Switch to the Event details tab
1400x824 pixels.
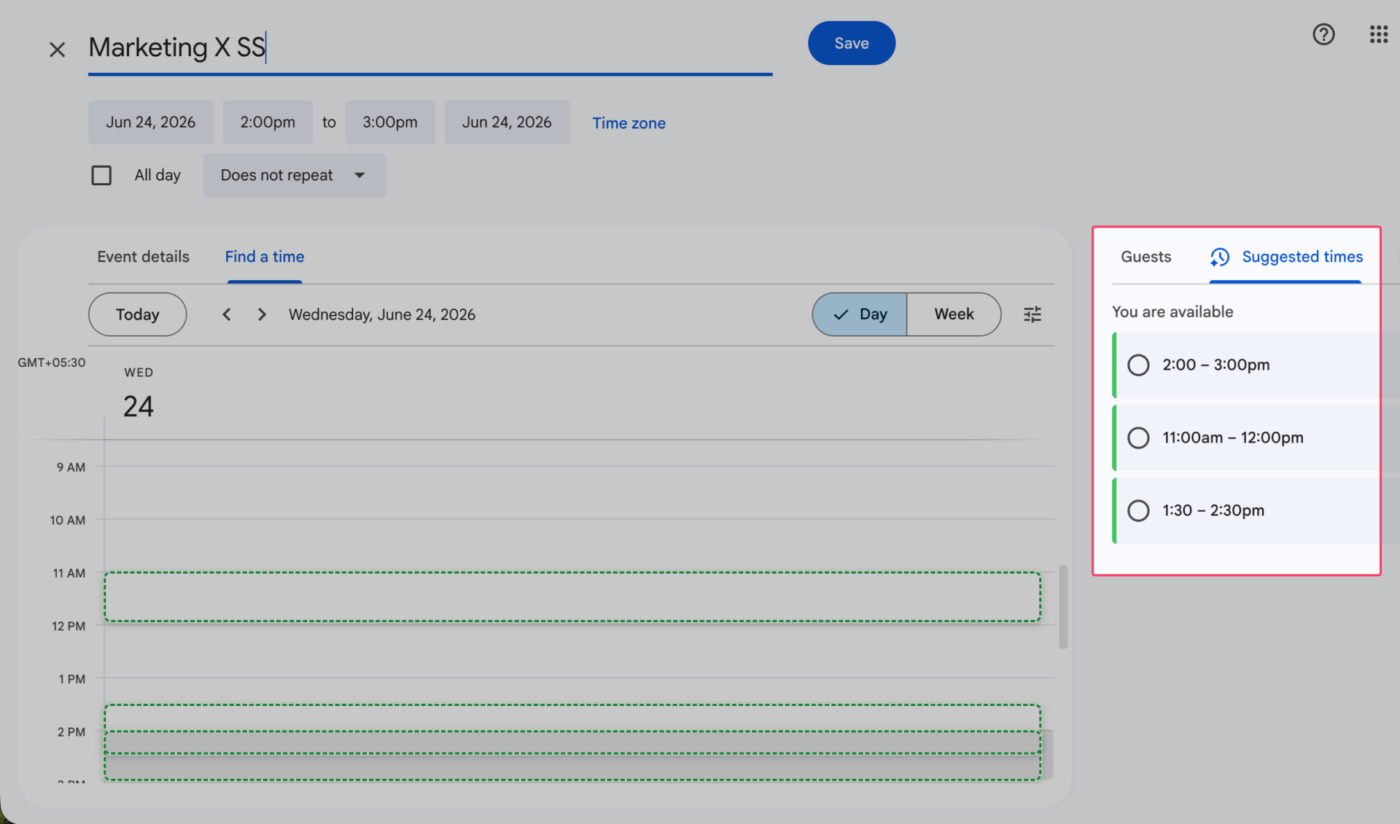pyautogui.click(x=143, y=257)
